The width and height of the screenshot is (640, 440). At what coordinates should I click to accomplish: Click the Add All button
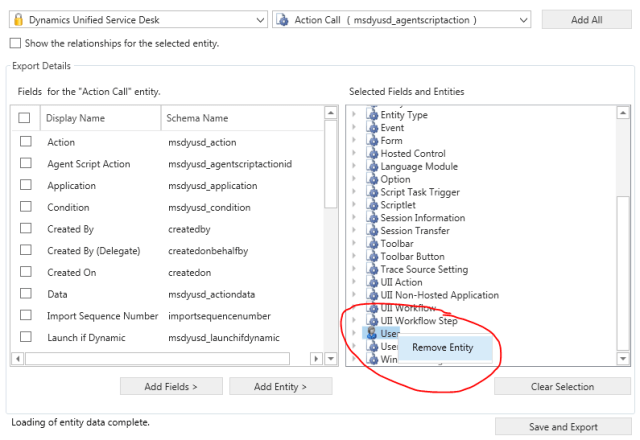[x=587, y=20]
